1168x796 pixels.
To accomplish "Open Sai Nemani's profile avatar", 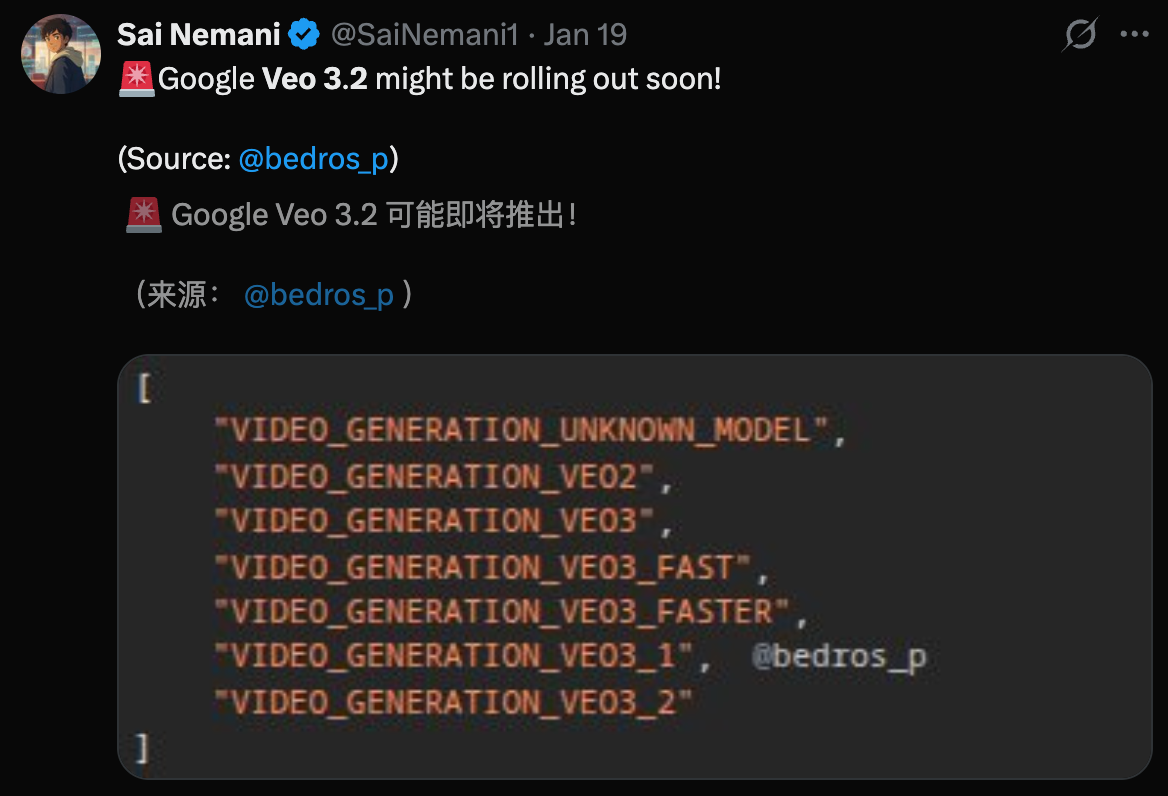I will (60, 54).
